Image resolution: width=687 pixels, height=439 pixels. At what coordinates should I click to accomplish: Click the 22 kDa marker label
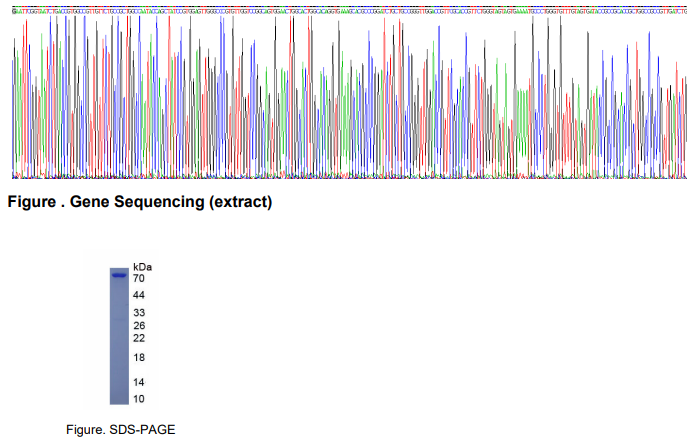139,338
